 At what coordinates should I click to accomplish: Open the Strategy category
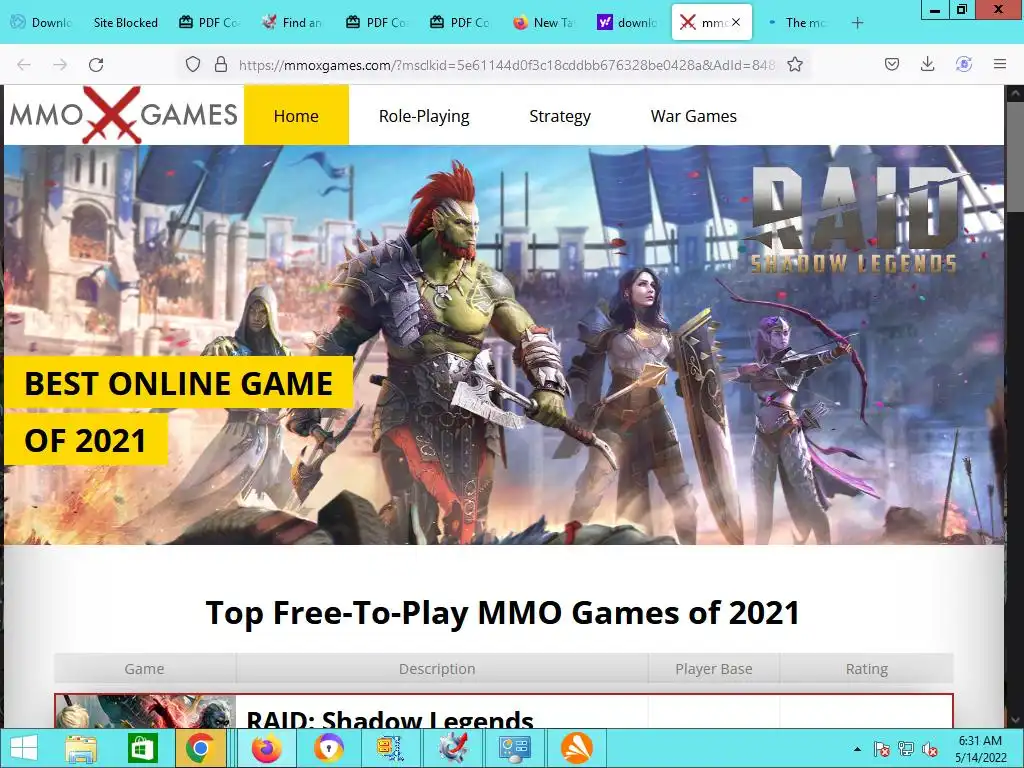pyautogui.click(x=560, y=116)
